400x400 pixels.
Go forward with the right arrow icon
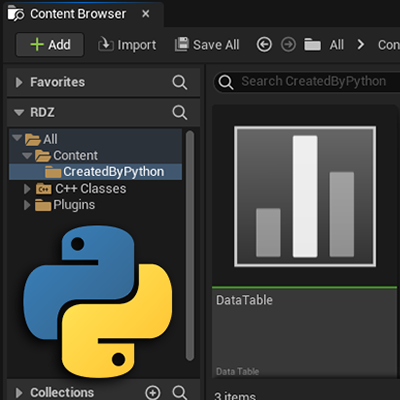288,44
